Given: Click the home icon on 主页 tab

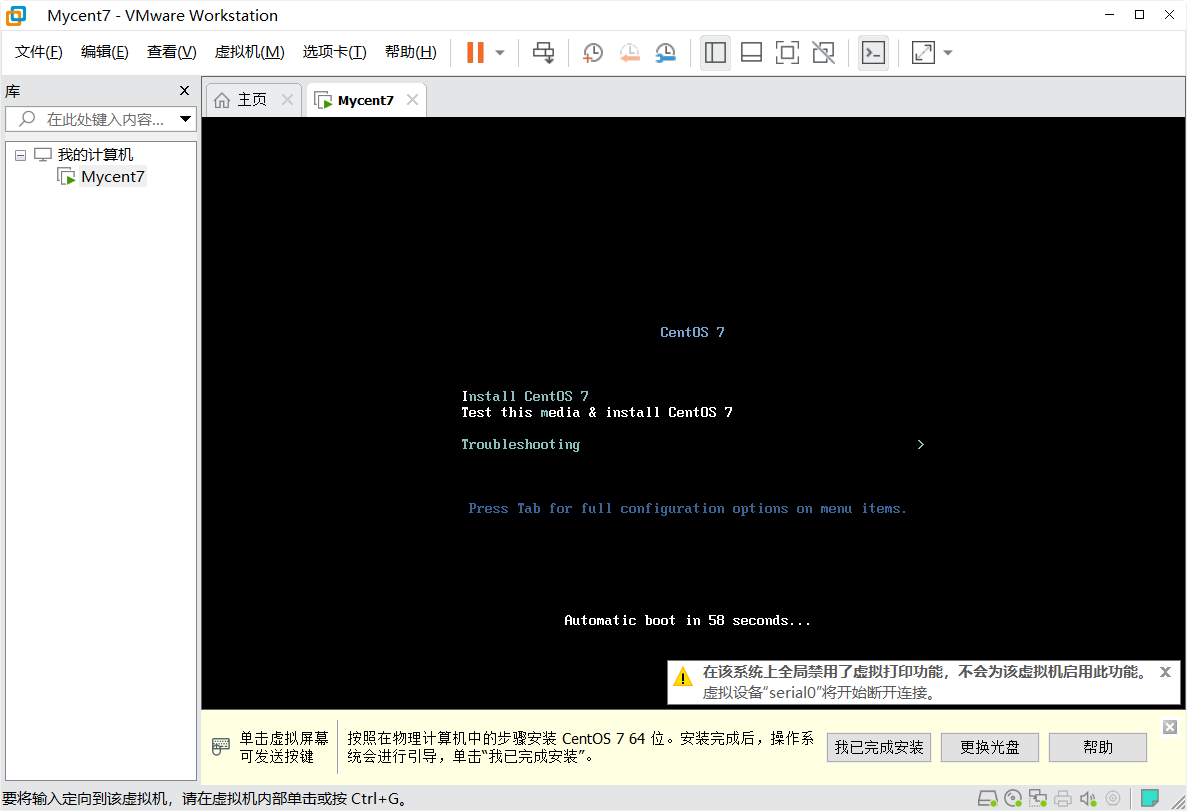Looking at the screenshot, I should (222, 100).
